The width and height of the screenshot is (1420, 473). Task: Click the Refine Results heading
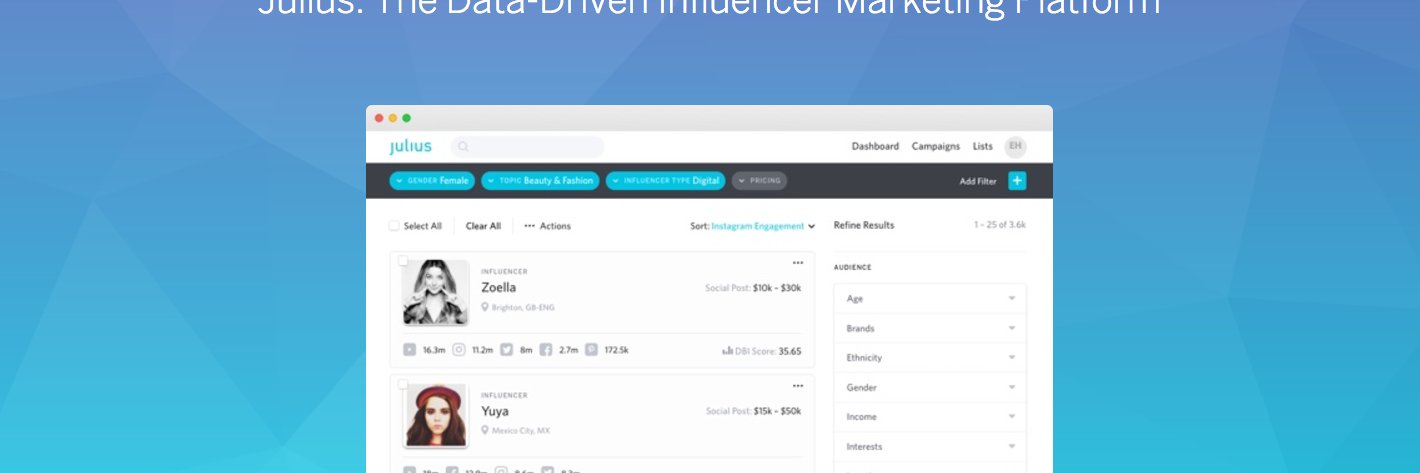pos(864,225)
